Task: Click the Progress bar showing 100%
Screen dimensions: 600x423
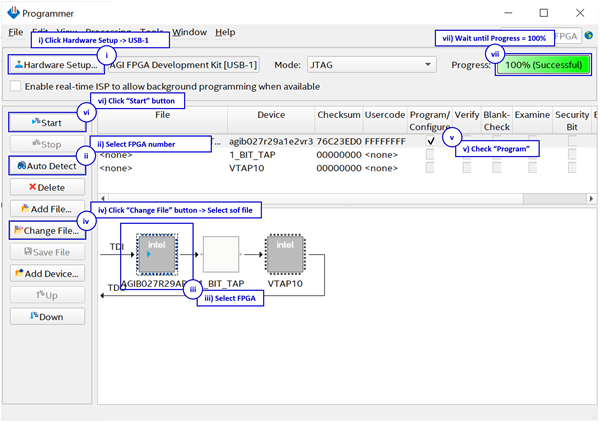Action: pyautogui.click(x=543, y=65)
